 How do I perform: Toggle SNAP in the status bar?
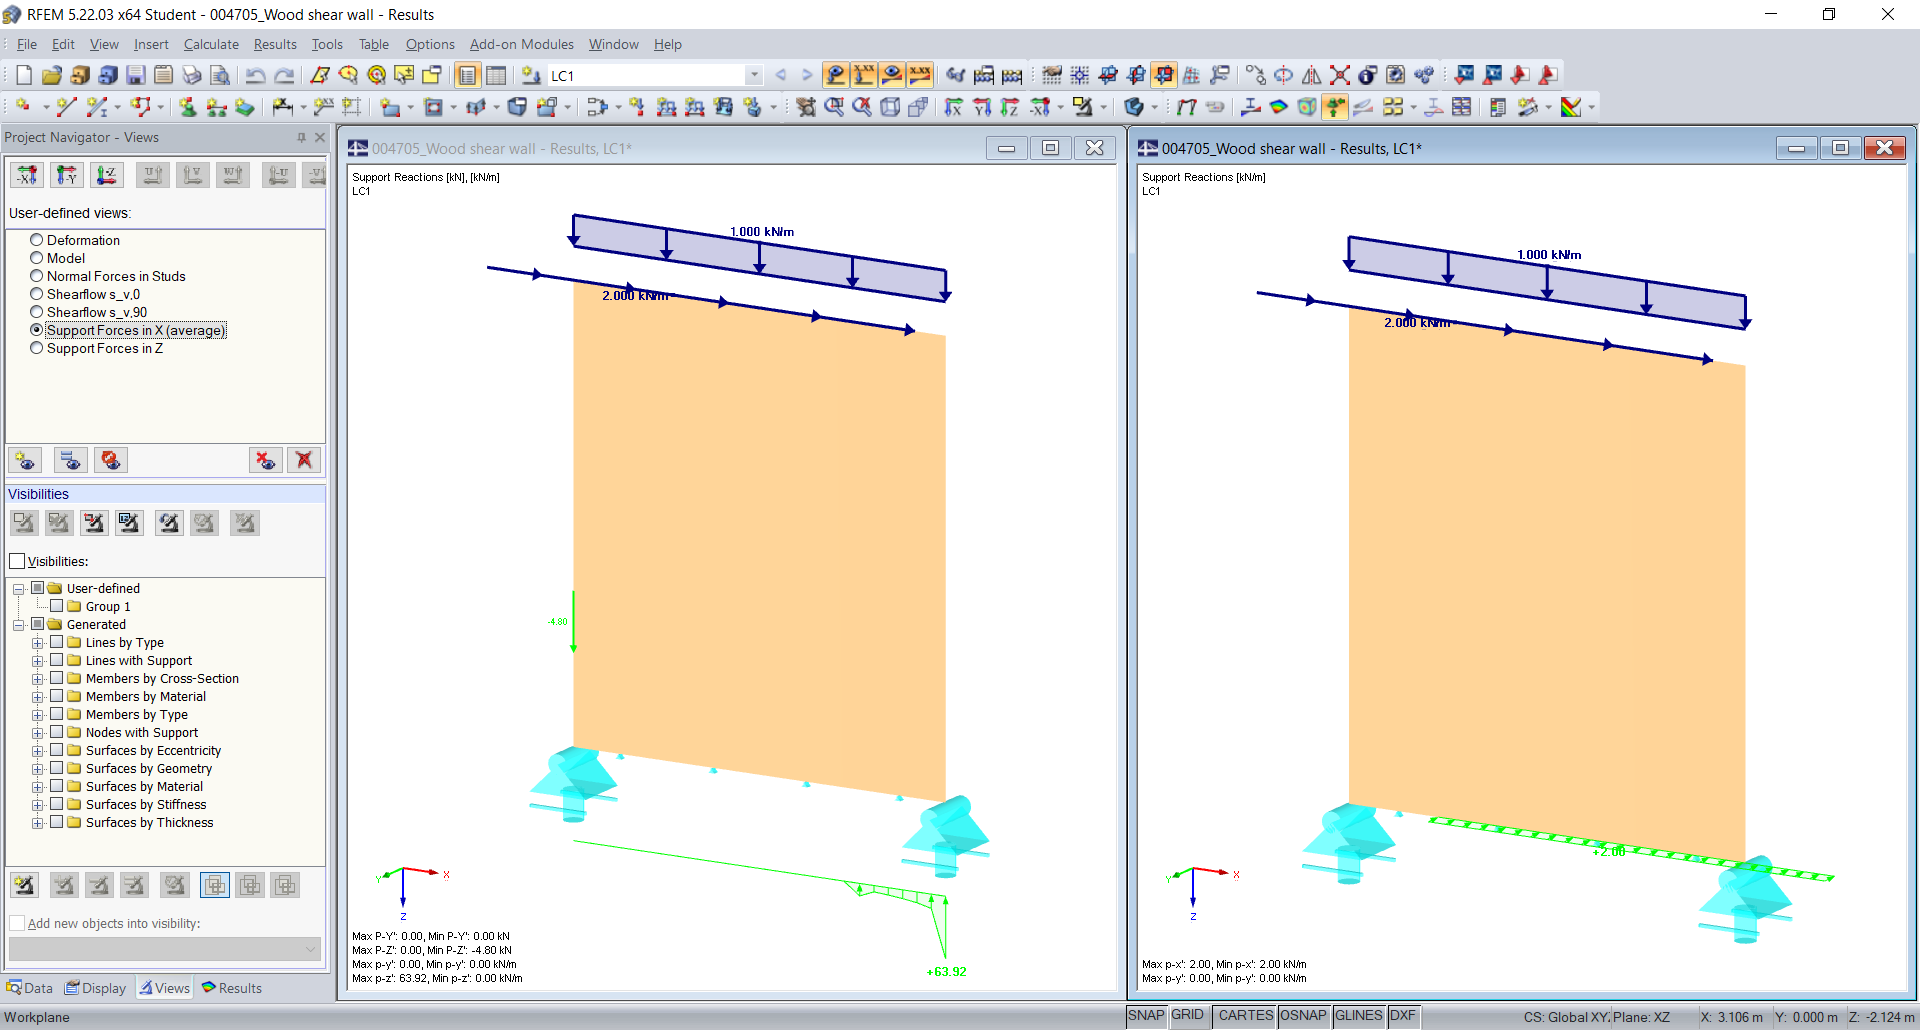pyautogui.click(x=1146, y=1016)
